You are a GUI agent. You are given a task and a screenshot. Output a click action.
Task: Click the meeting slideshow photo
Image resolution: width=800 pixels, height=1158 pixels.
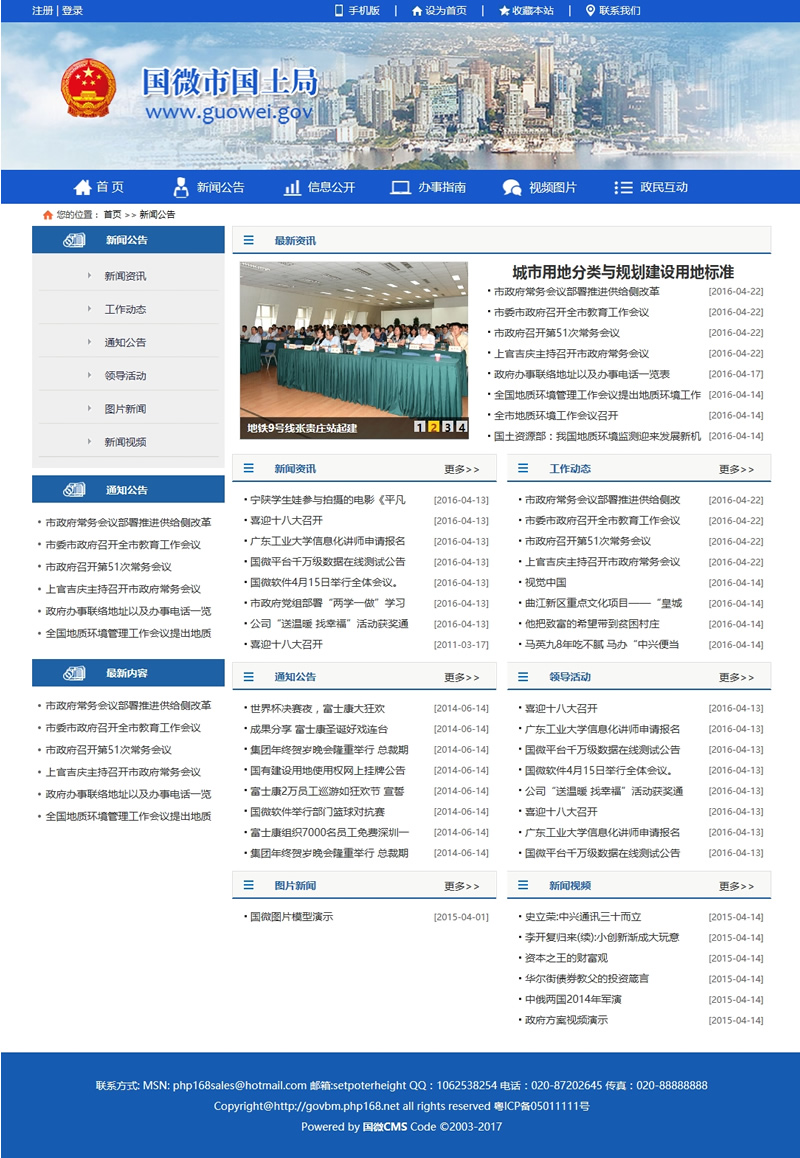pyautogui.click(x=353, y=350)
